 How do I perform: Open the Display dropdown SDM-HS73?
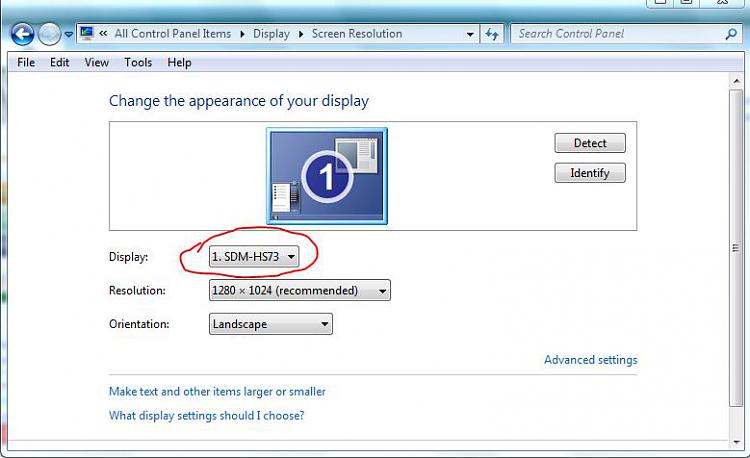254,257
